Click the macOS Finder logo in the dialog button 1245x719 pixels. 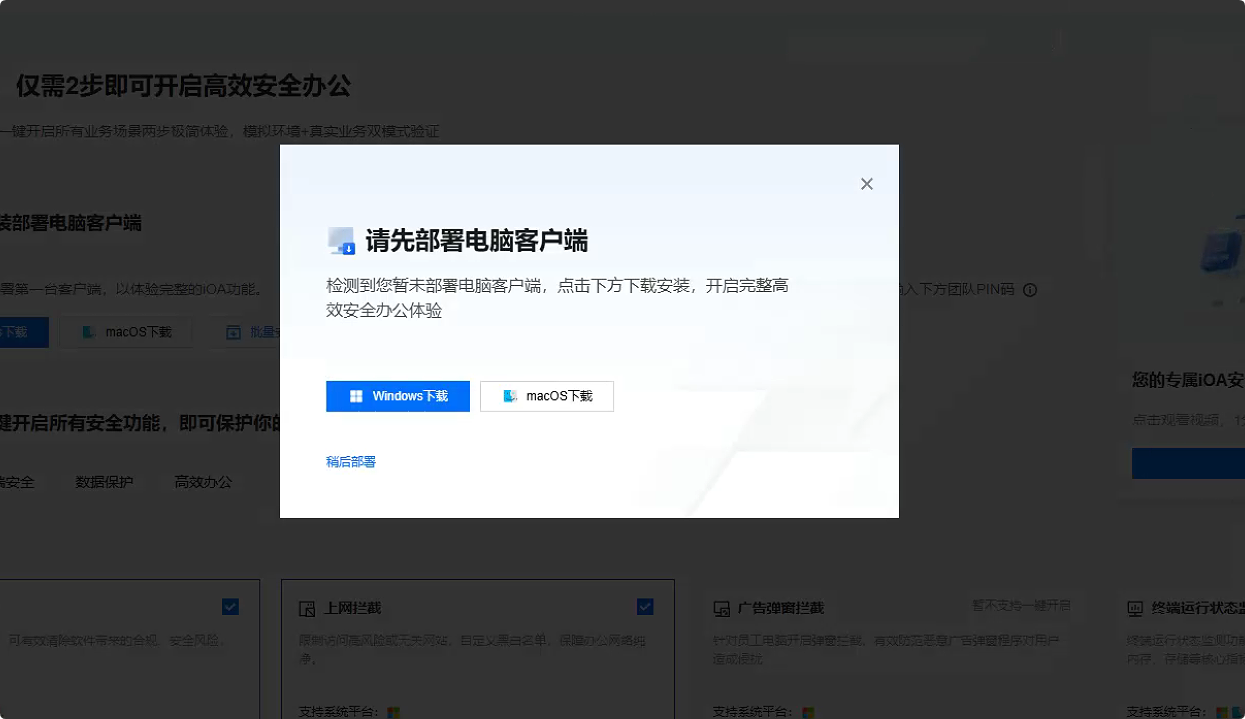[x=510, y=396]
